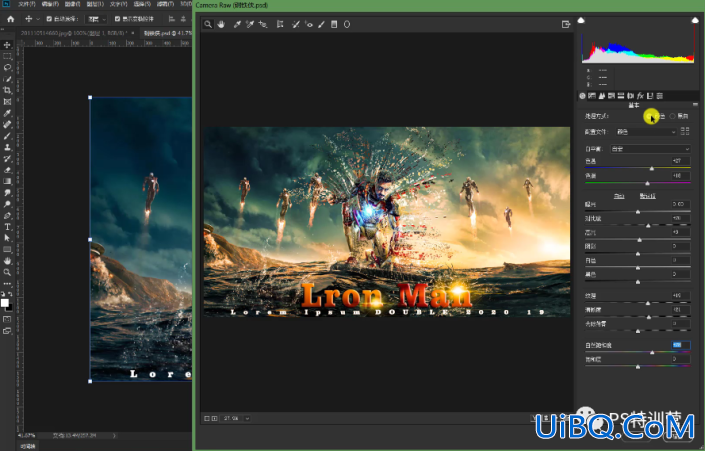Open the File menu in Photoshop
The image size is (705, 451).
[x=27, y=4]
